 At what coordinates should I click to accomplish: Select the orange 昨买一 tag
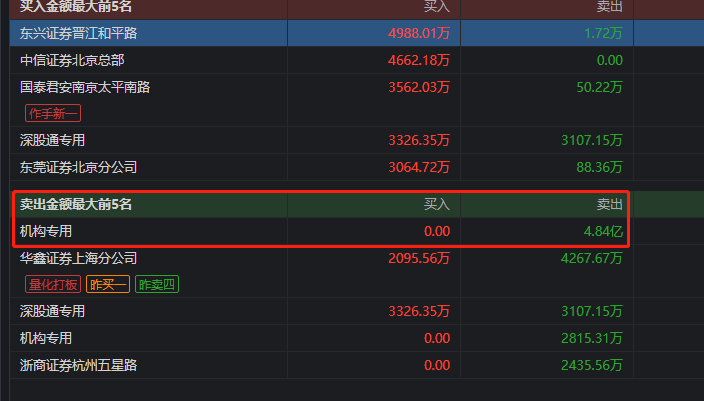coord(108,285)
